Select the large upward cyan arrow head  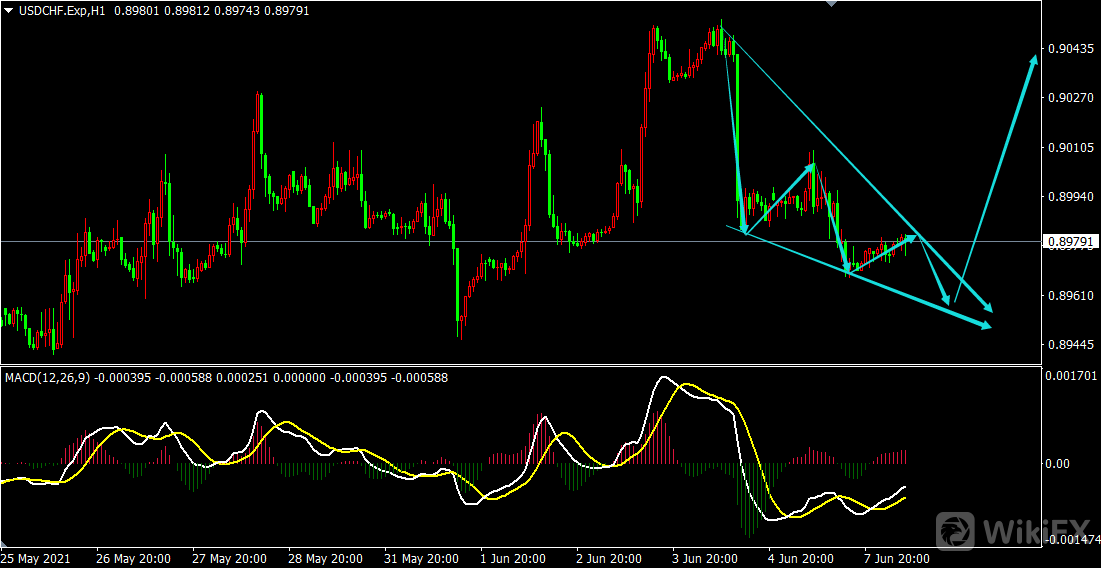tap(1035, 62)
